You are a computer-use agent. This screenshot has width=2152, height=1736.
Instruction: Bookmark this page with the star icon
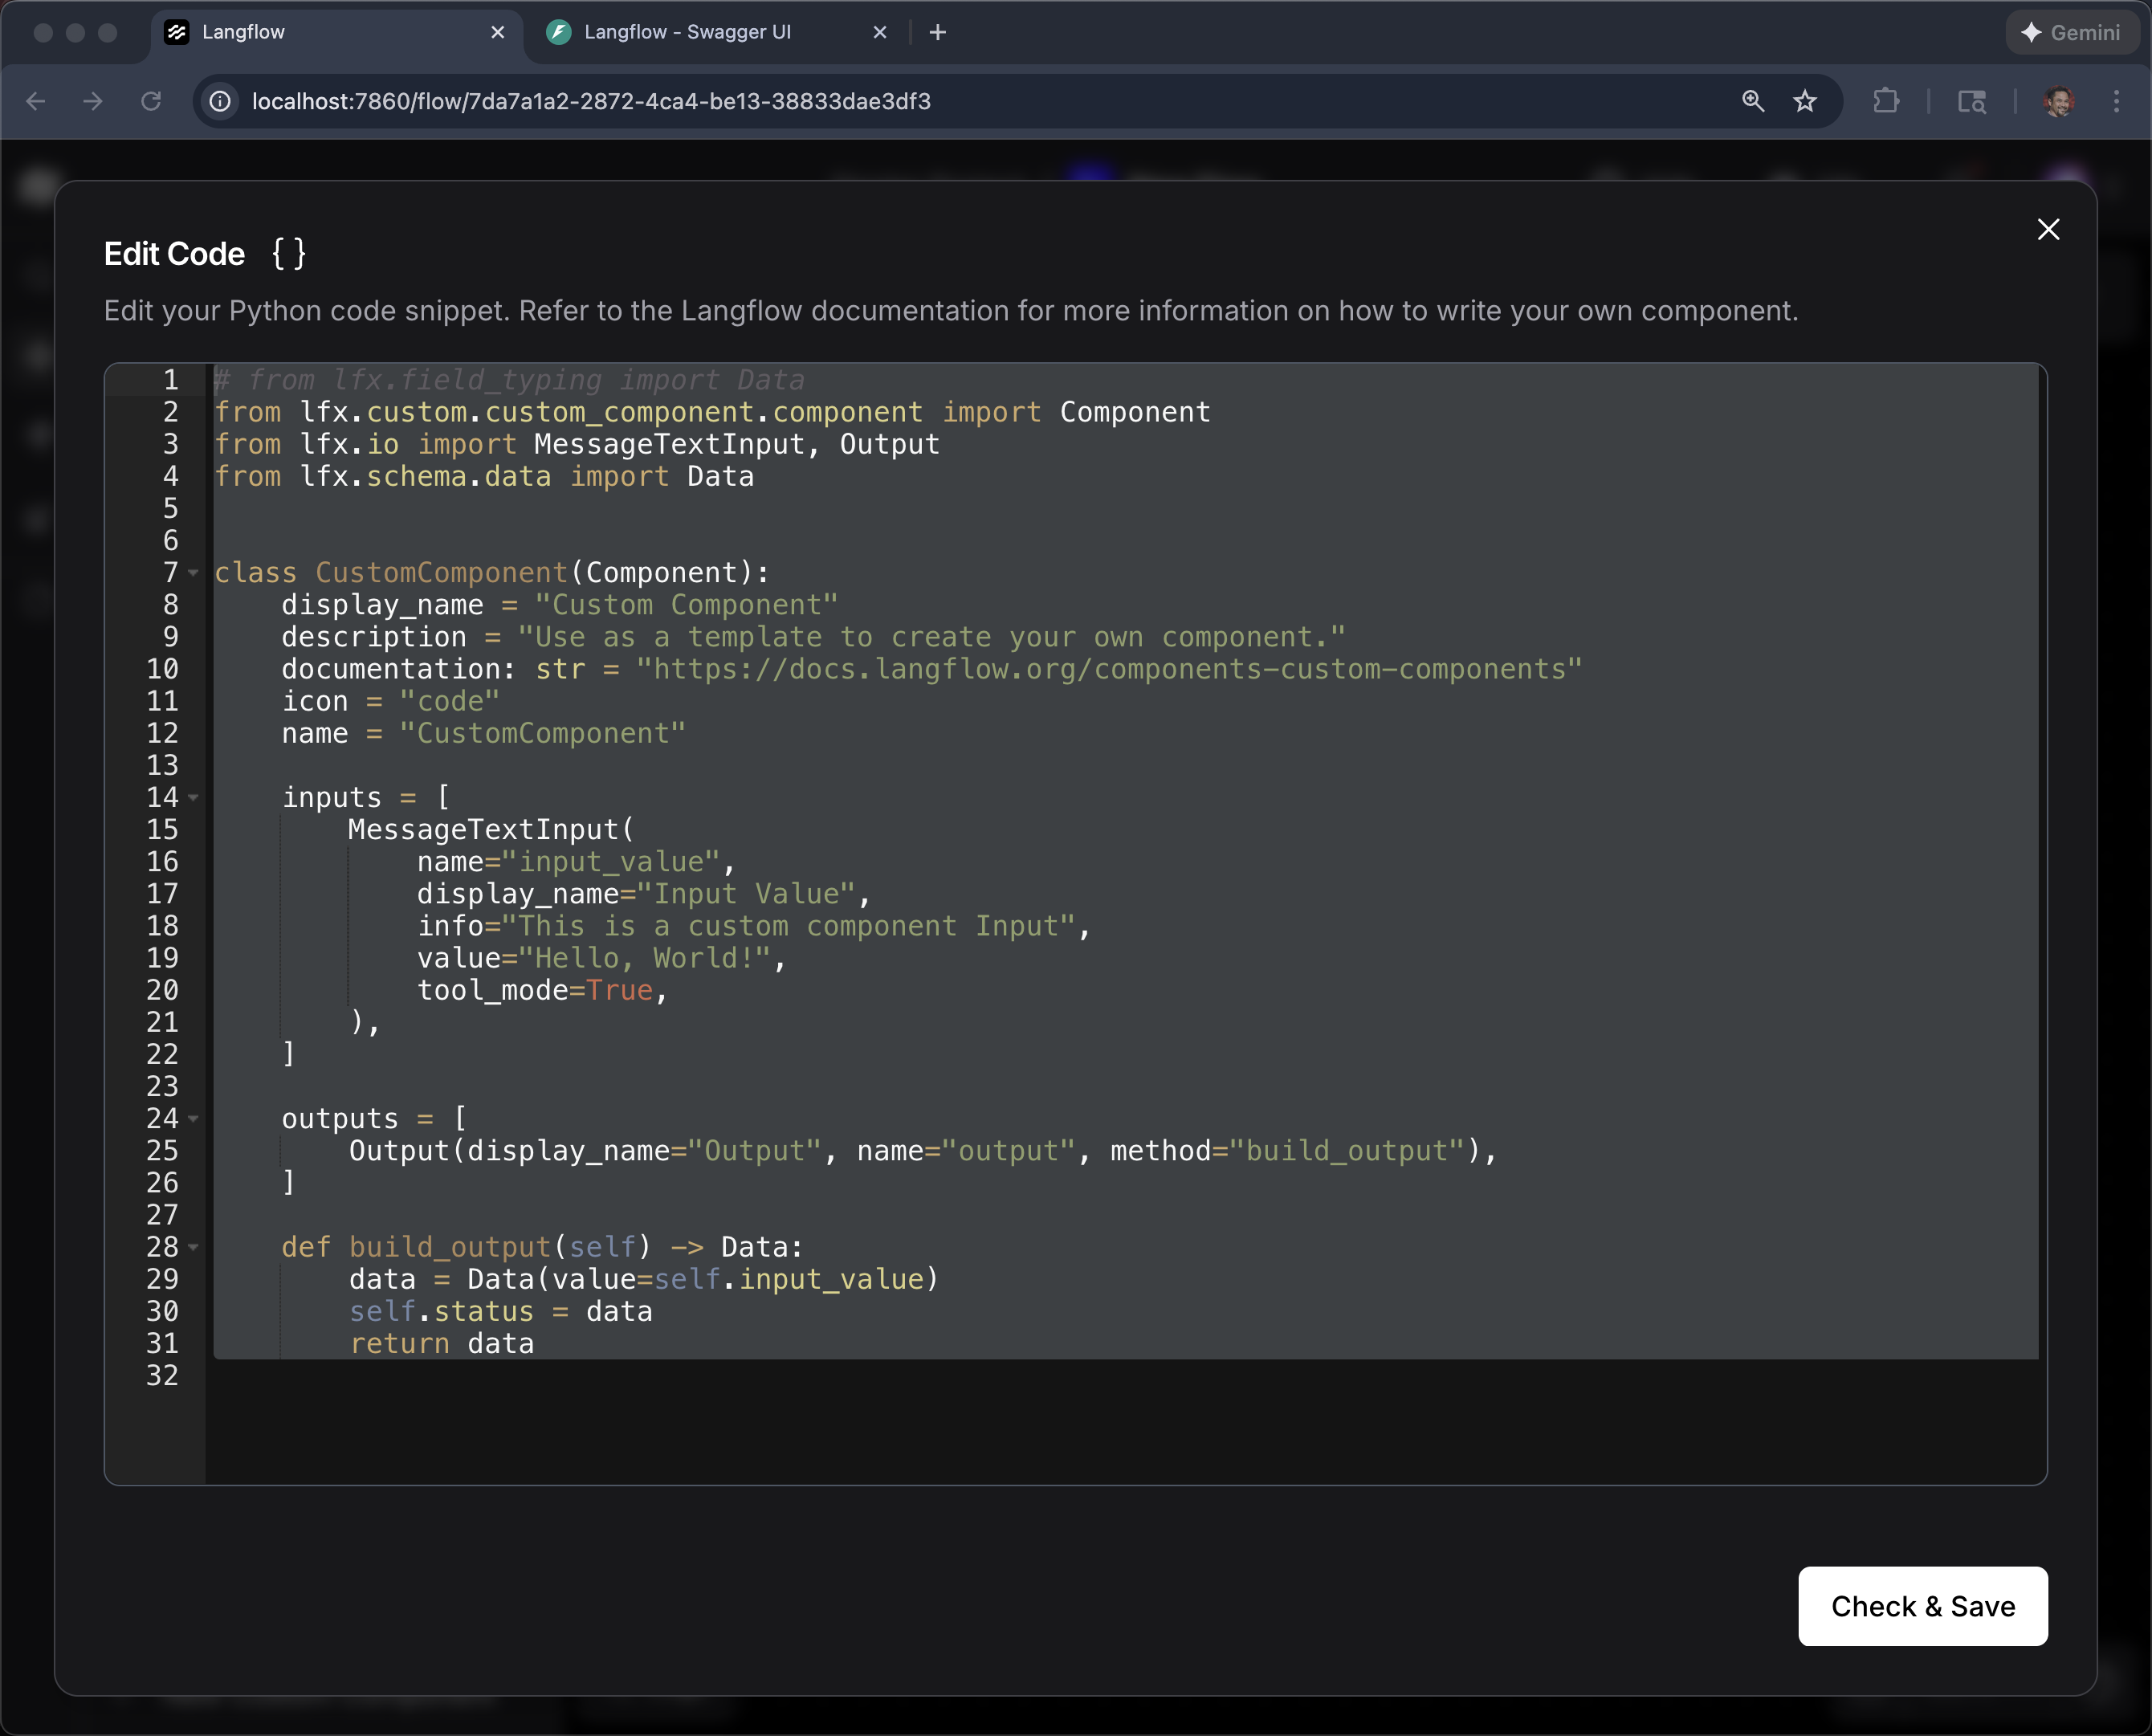pos(1805,101)
